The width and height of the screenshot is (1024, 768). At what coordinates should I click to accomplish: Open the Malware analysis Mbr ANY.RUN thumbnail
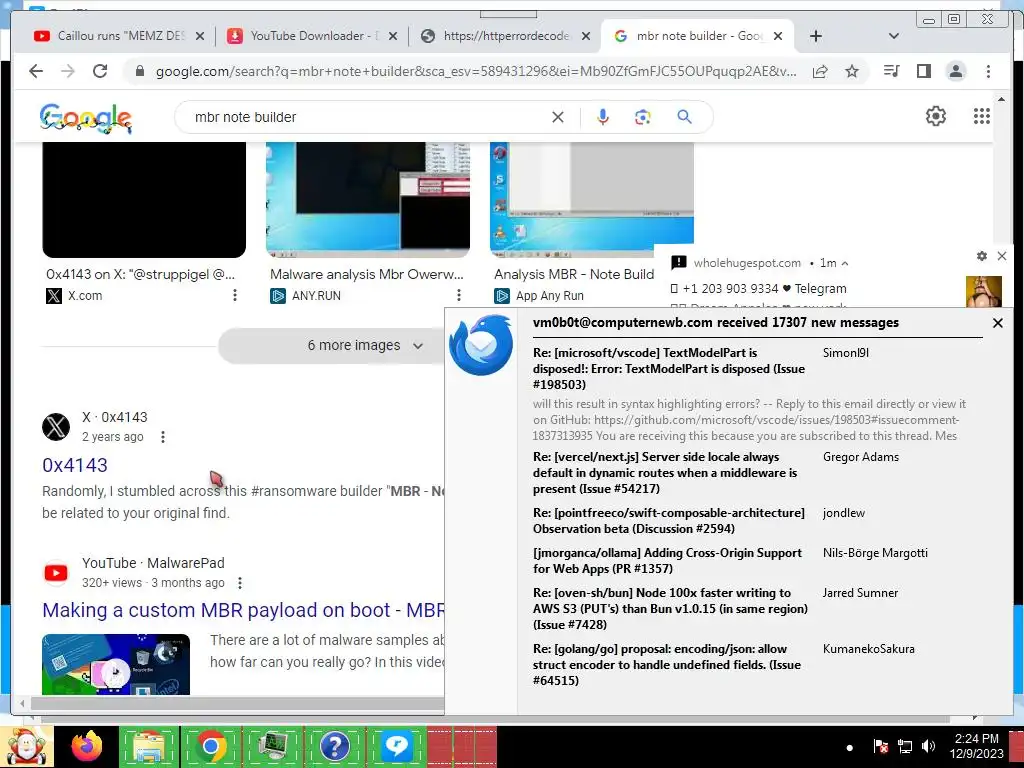(x=368, y=199)
